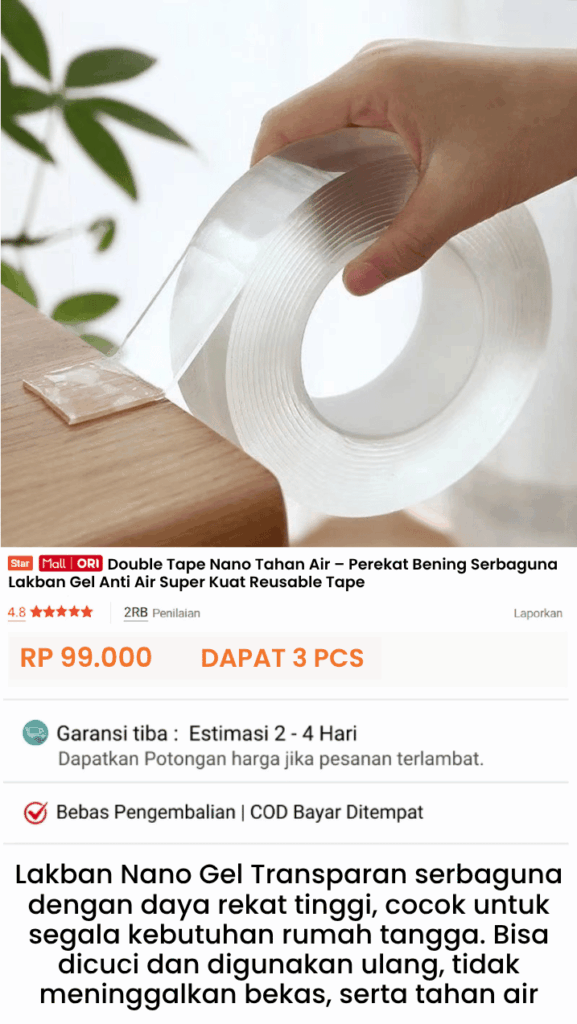The width and height of the screenshot is (577, 1024).
Task: Click the Lakban Nano Gel description text
Action: tap(288, 934)
